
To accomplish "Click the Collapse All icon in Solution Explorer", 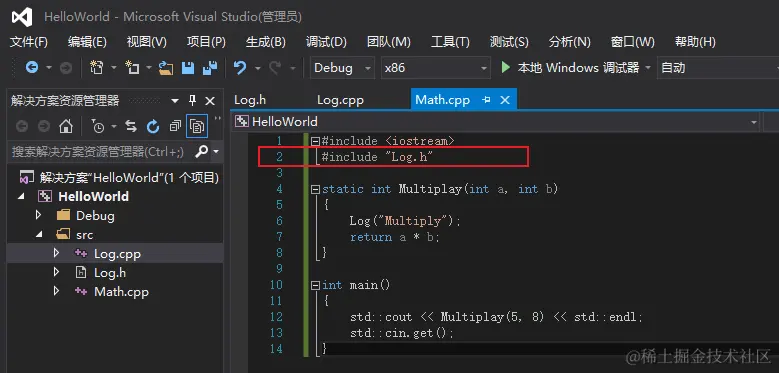I will click(175, 127).
